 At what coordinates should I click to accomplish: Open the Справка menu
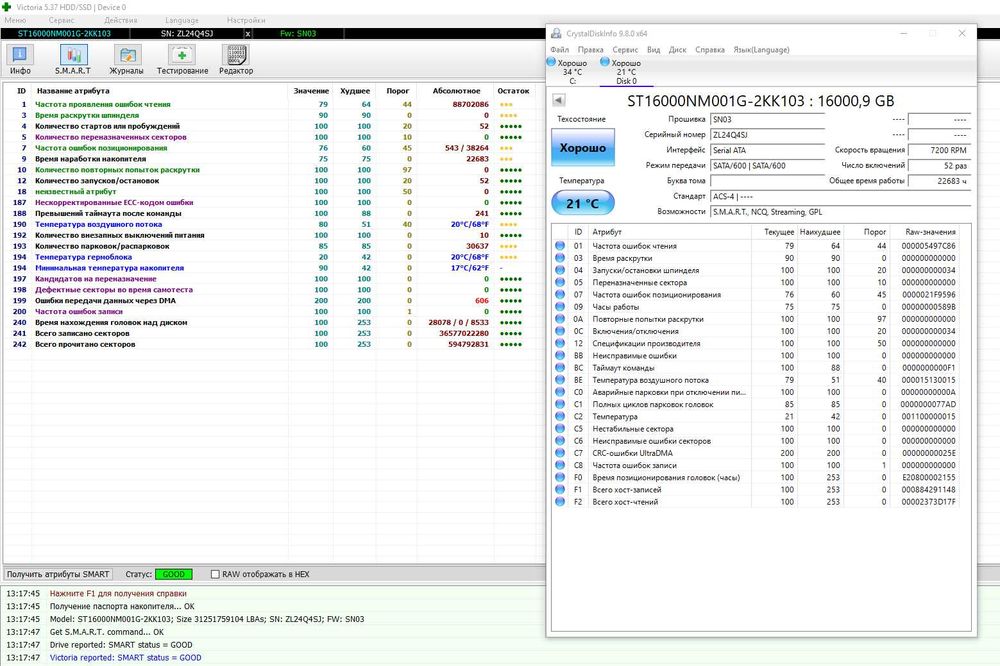tap(710, 50)
